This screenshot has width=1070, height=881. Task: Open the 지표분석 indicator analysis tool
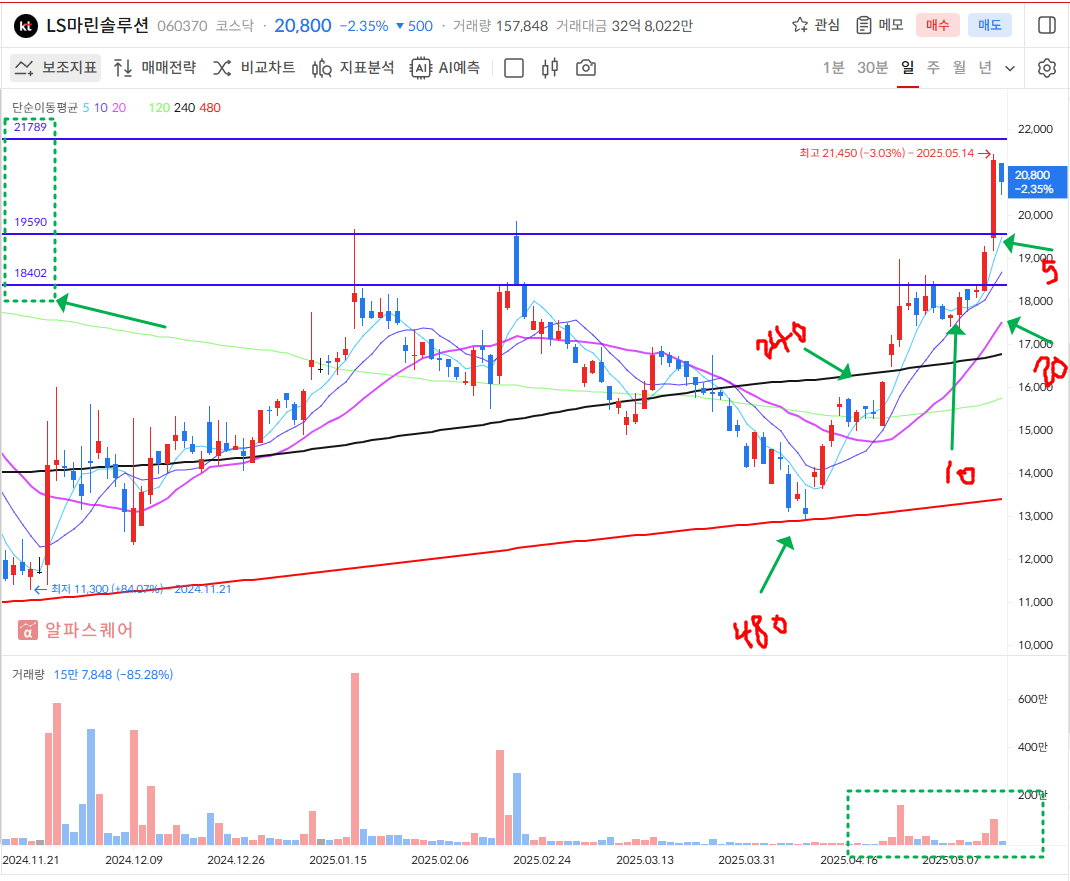click(353, 68)
